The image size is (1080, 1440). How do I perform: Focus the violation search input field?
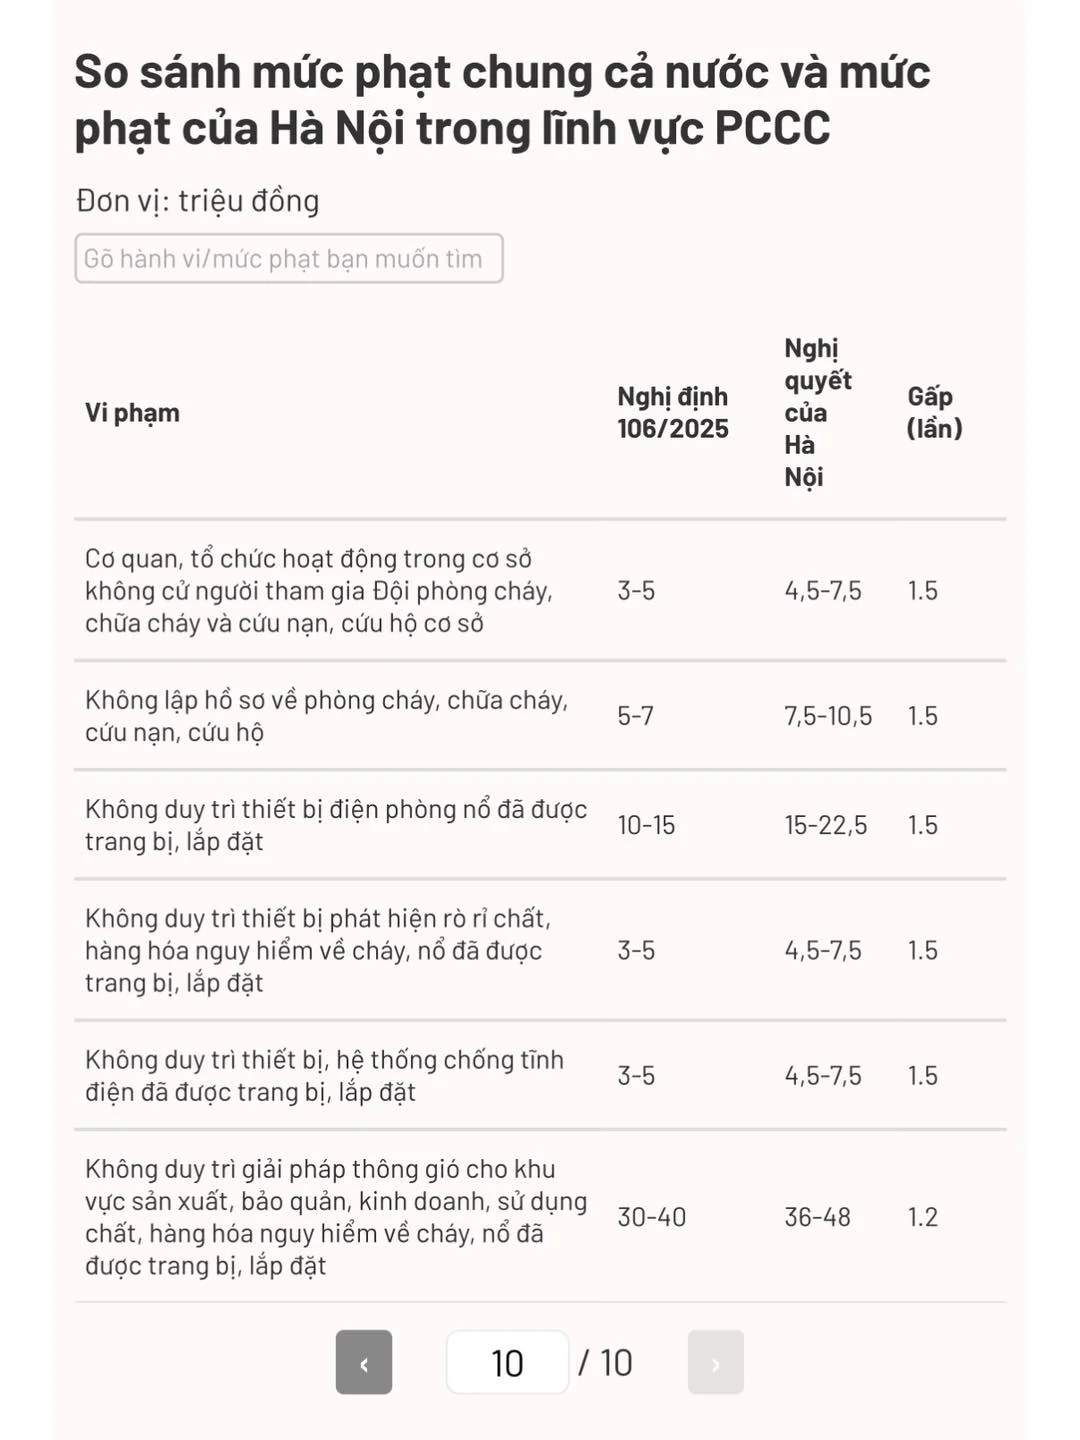288,259
